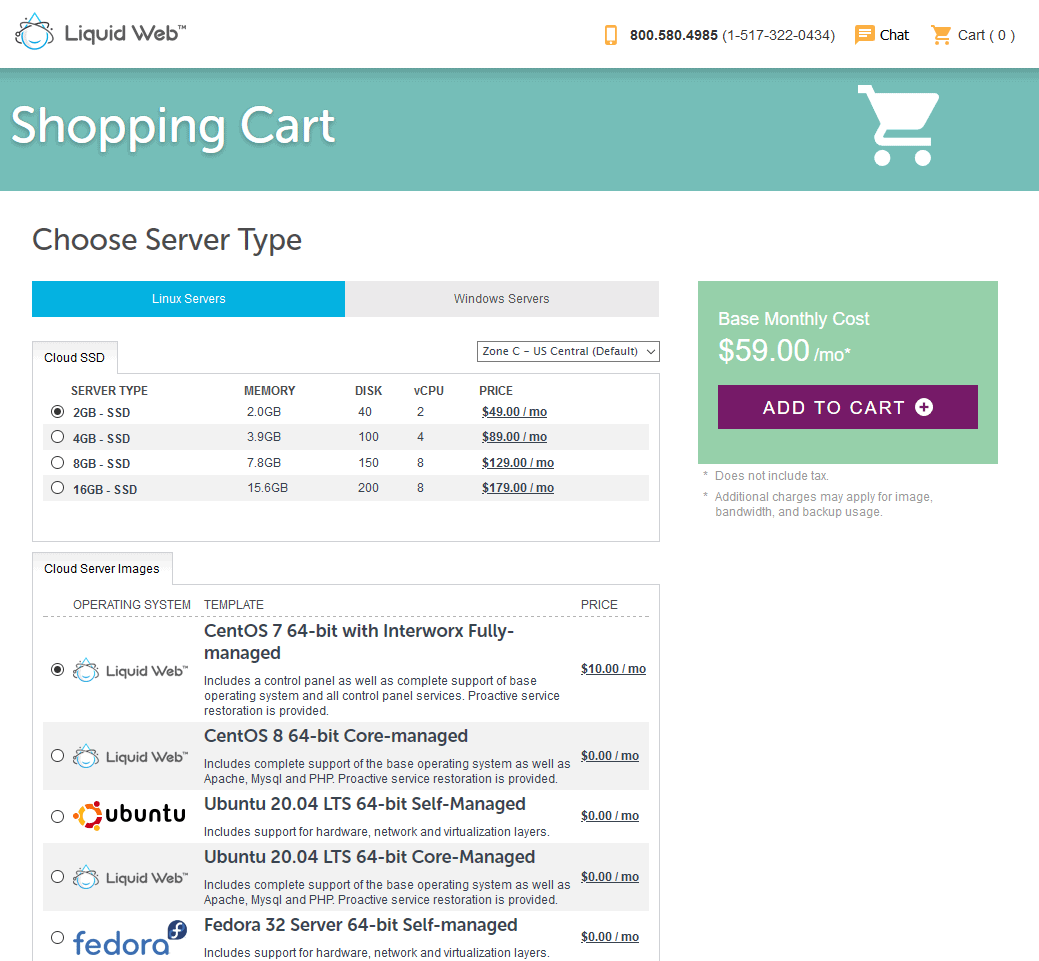The height and width of the screenshot is (961, 1039).
Task: Click plus icon on Add to Cart button
Action: coord(924,407)
